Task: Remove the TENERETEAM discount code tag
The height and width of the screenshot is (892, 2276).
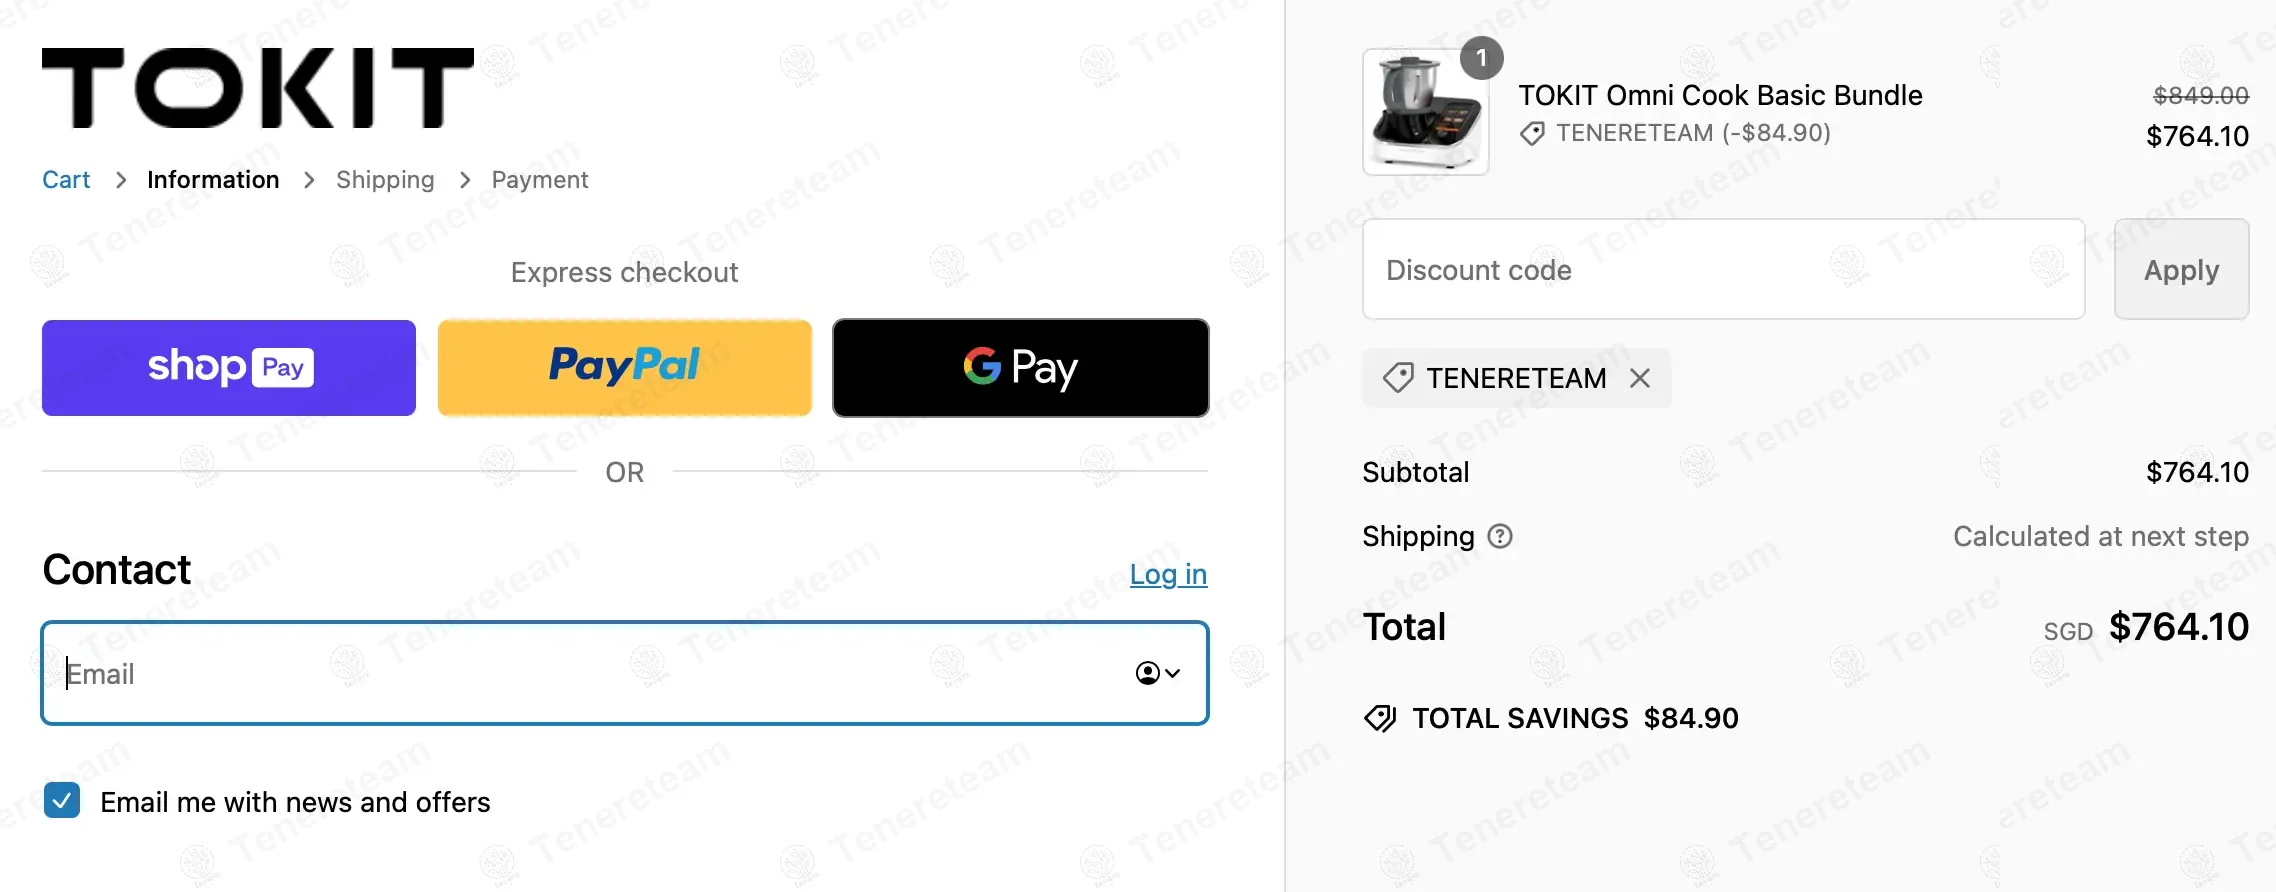Action: (1640, 378)
